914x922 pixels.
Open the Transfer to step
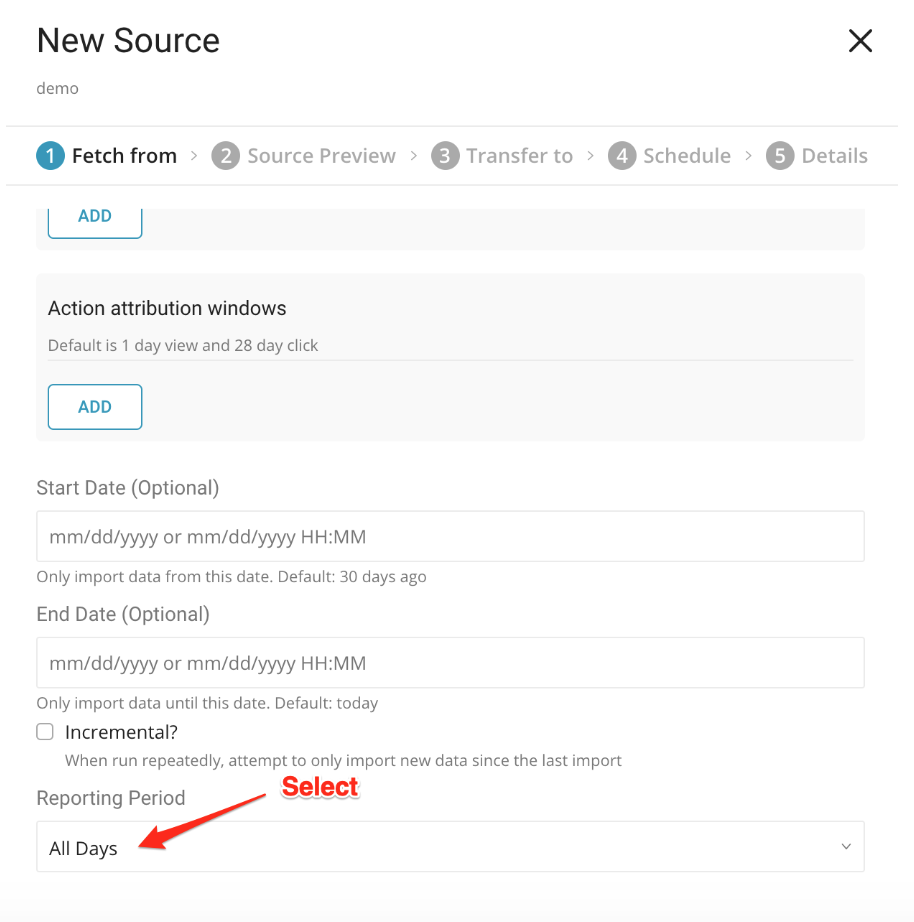tap(519, 156)
